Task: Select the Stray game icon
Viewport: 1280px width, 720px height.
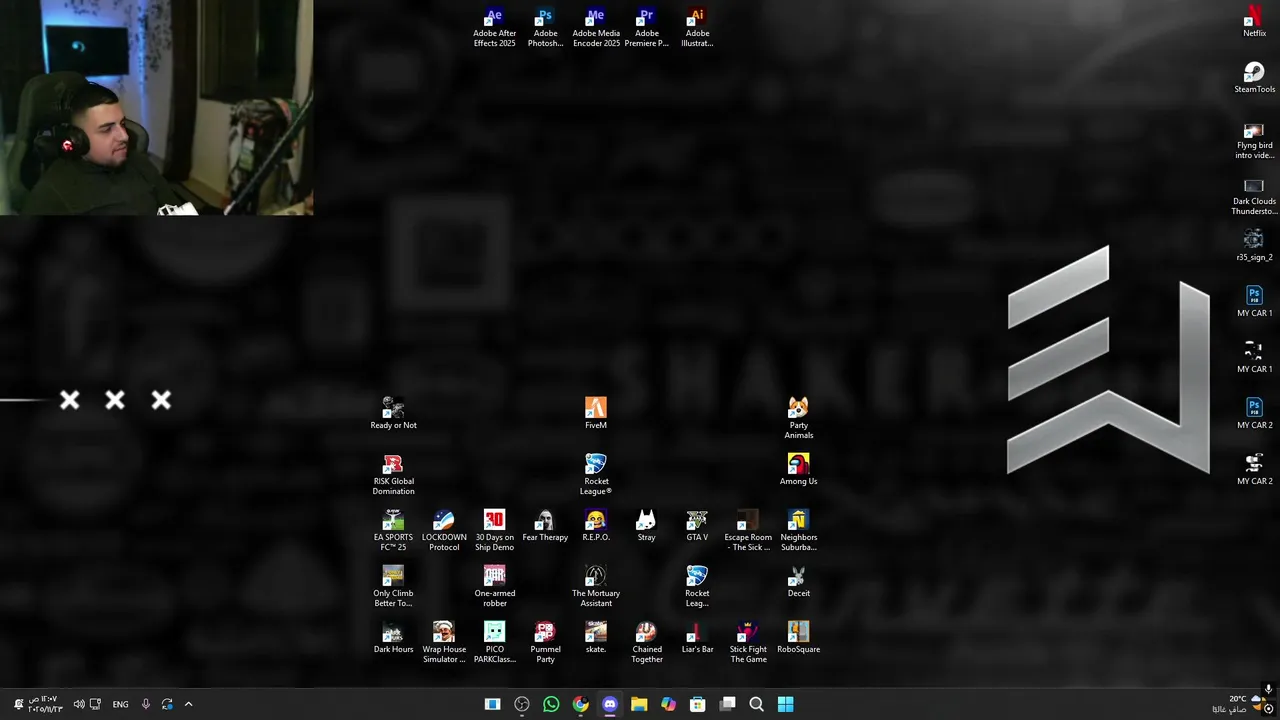Action: (646, 526)
